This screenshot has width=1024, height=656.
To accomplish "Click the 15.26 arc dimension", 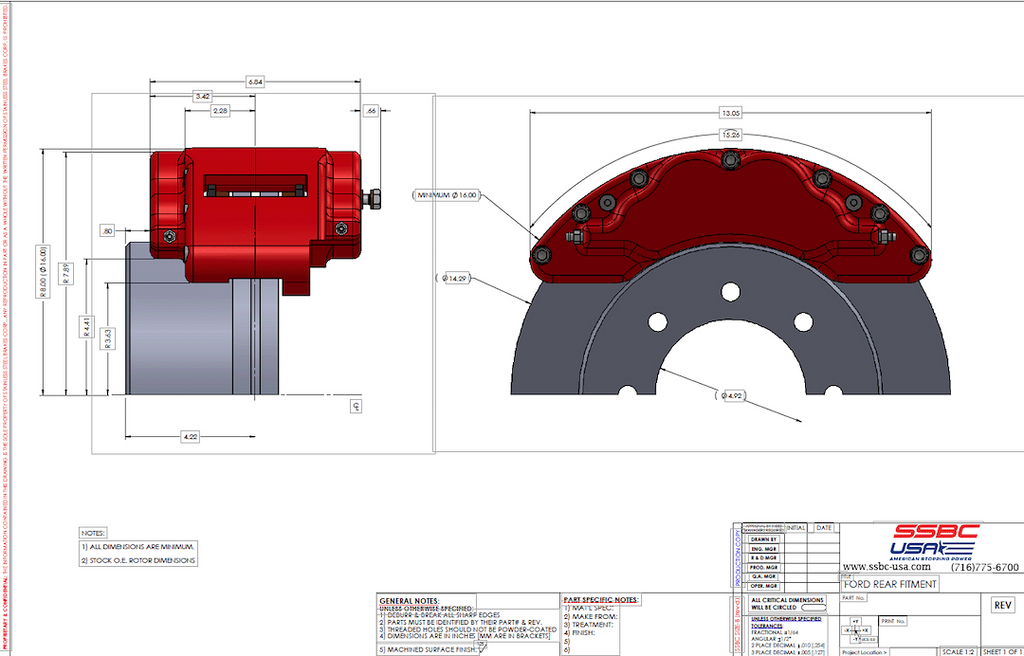I will coord(730,135).
